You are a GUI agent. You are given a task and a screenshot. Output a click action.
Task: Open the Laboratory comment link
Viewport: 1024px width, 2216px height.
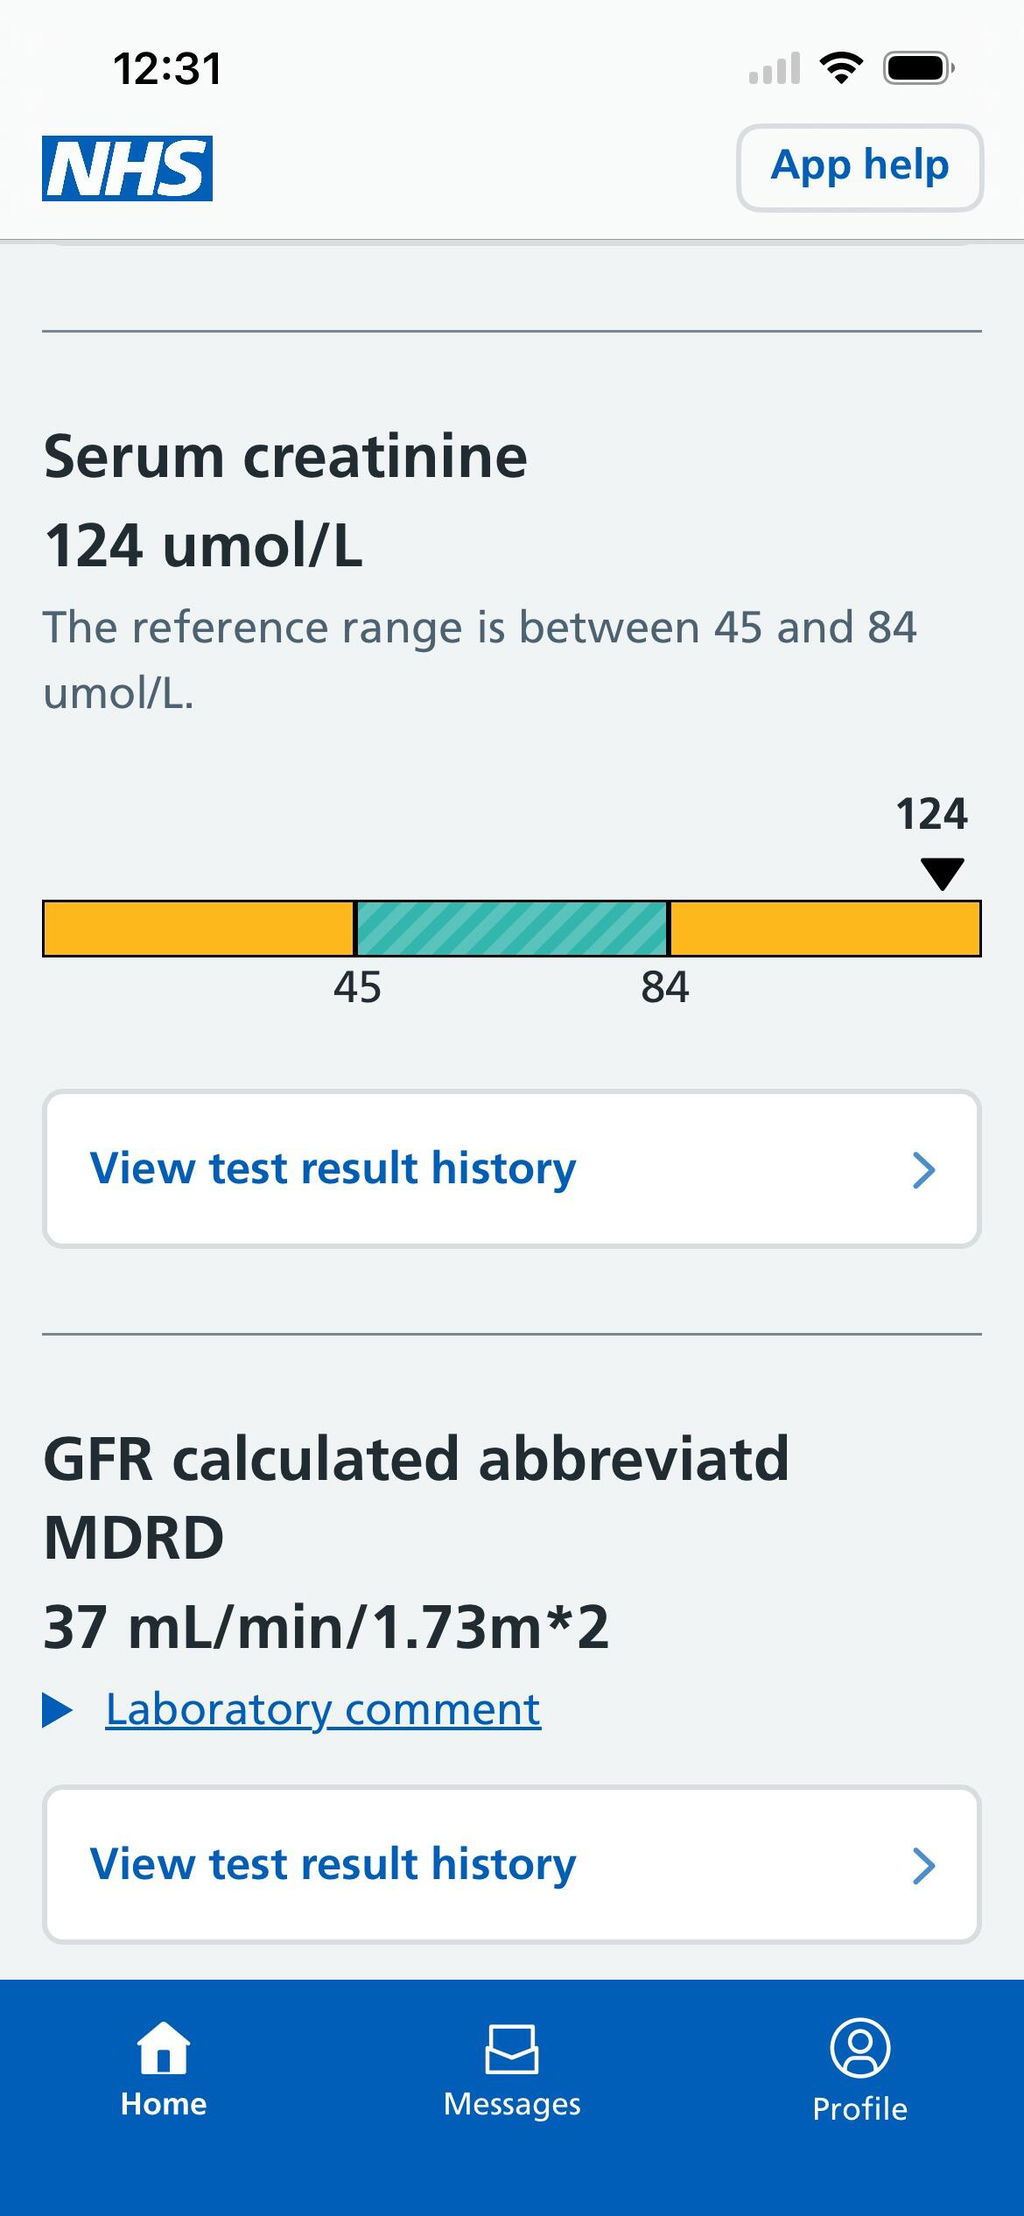(323, 1709)
